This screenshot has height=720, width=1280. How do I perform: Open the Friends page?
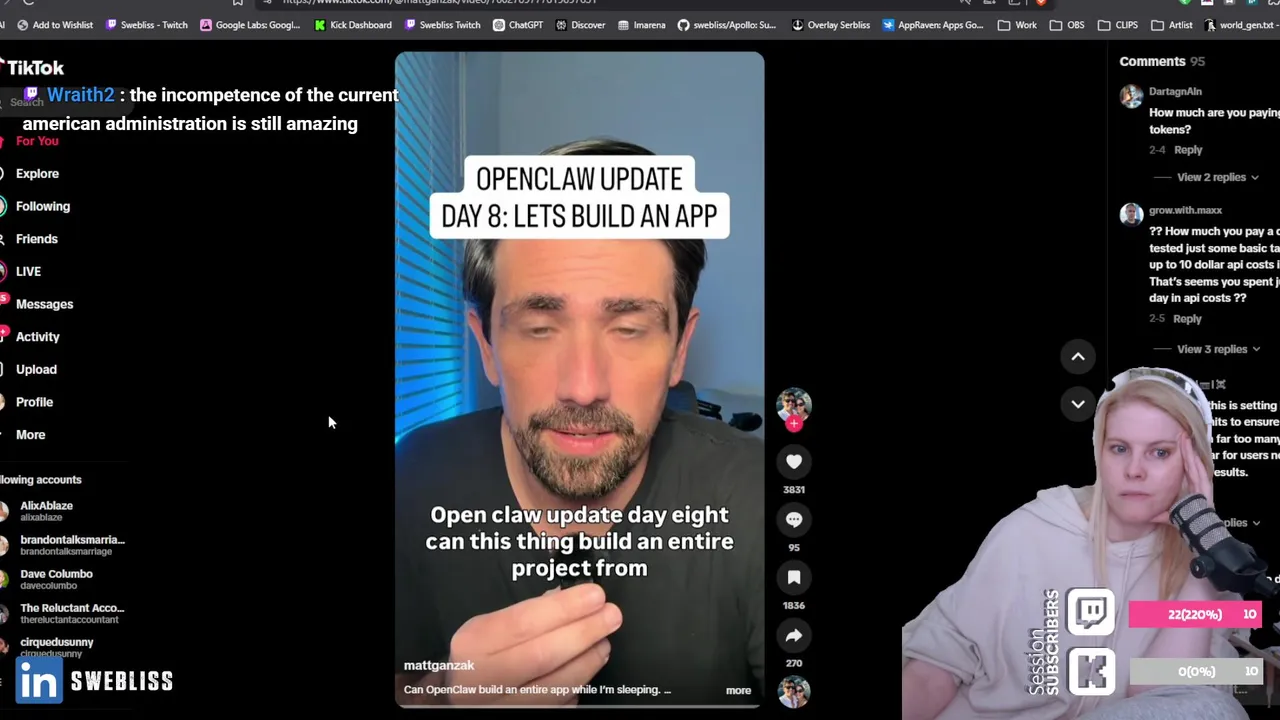click(37, 239)
